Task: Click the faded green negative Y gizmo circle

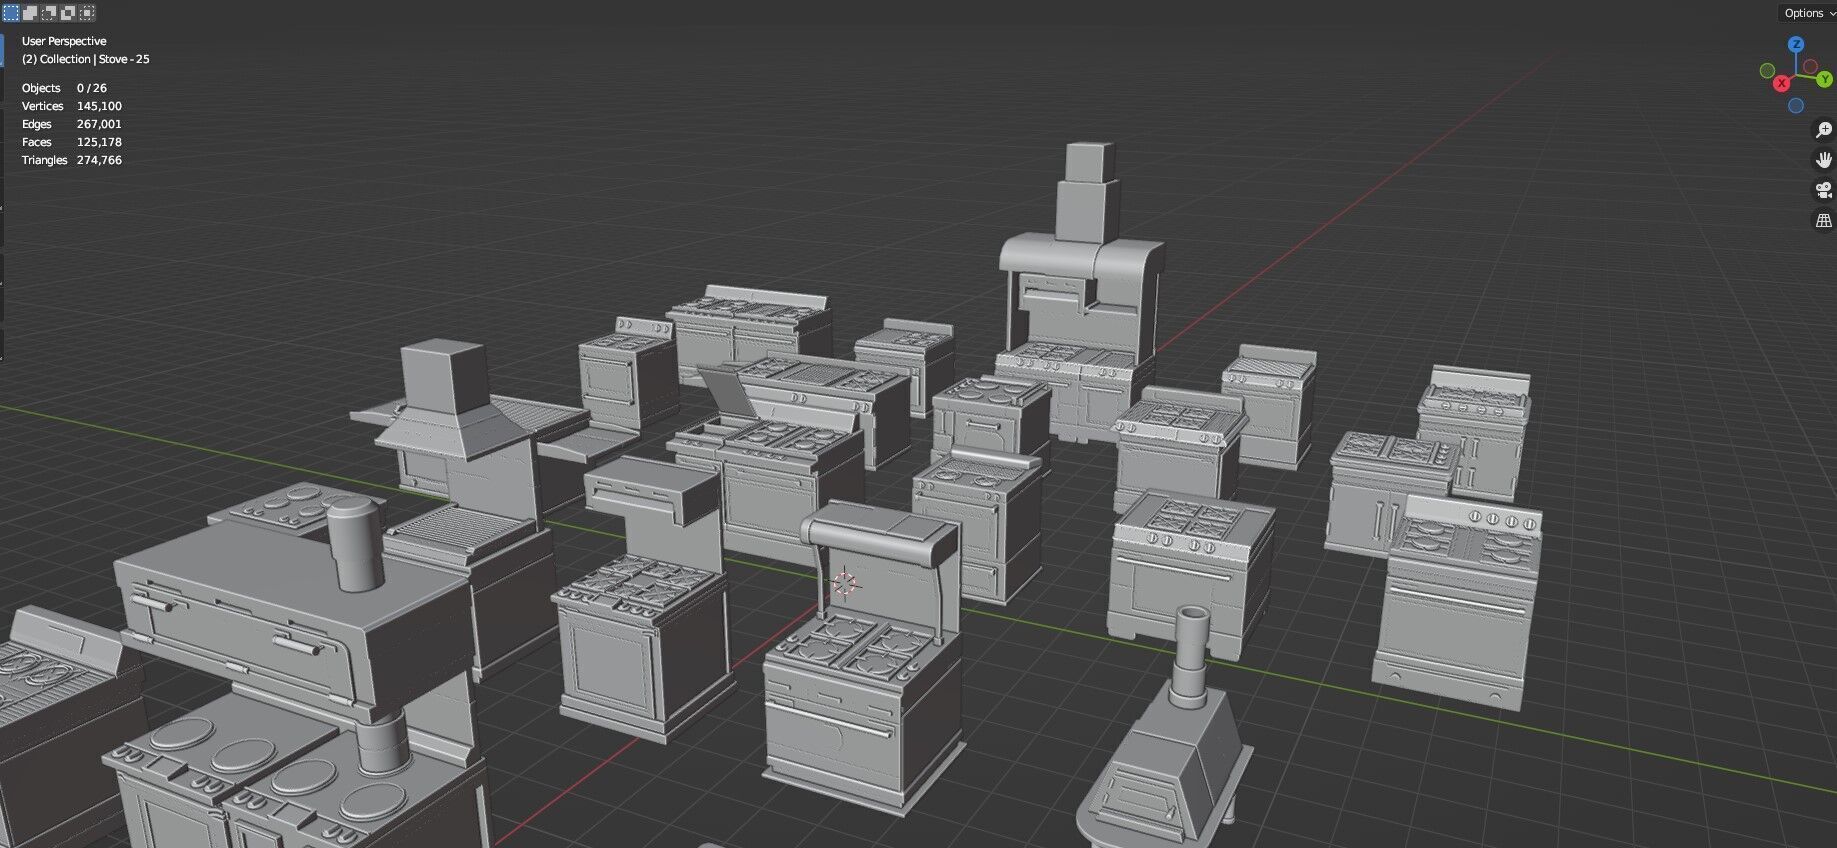Action: [1767, 71]
